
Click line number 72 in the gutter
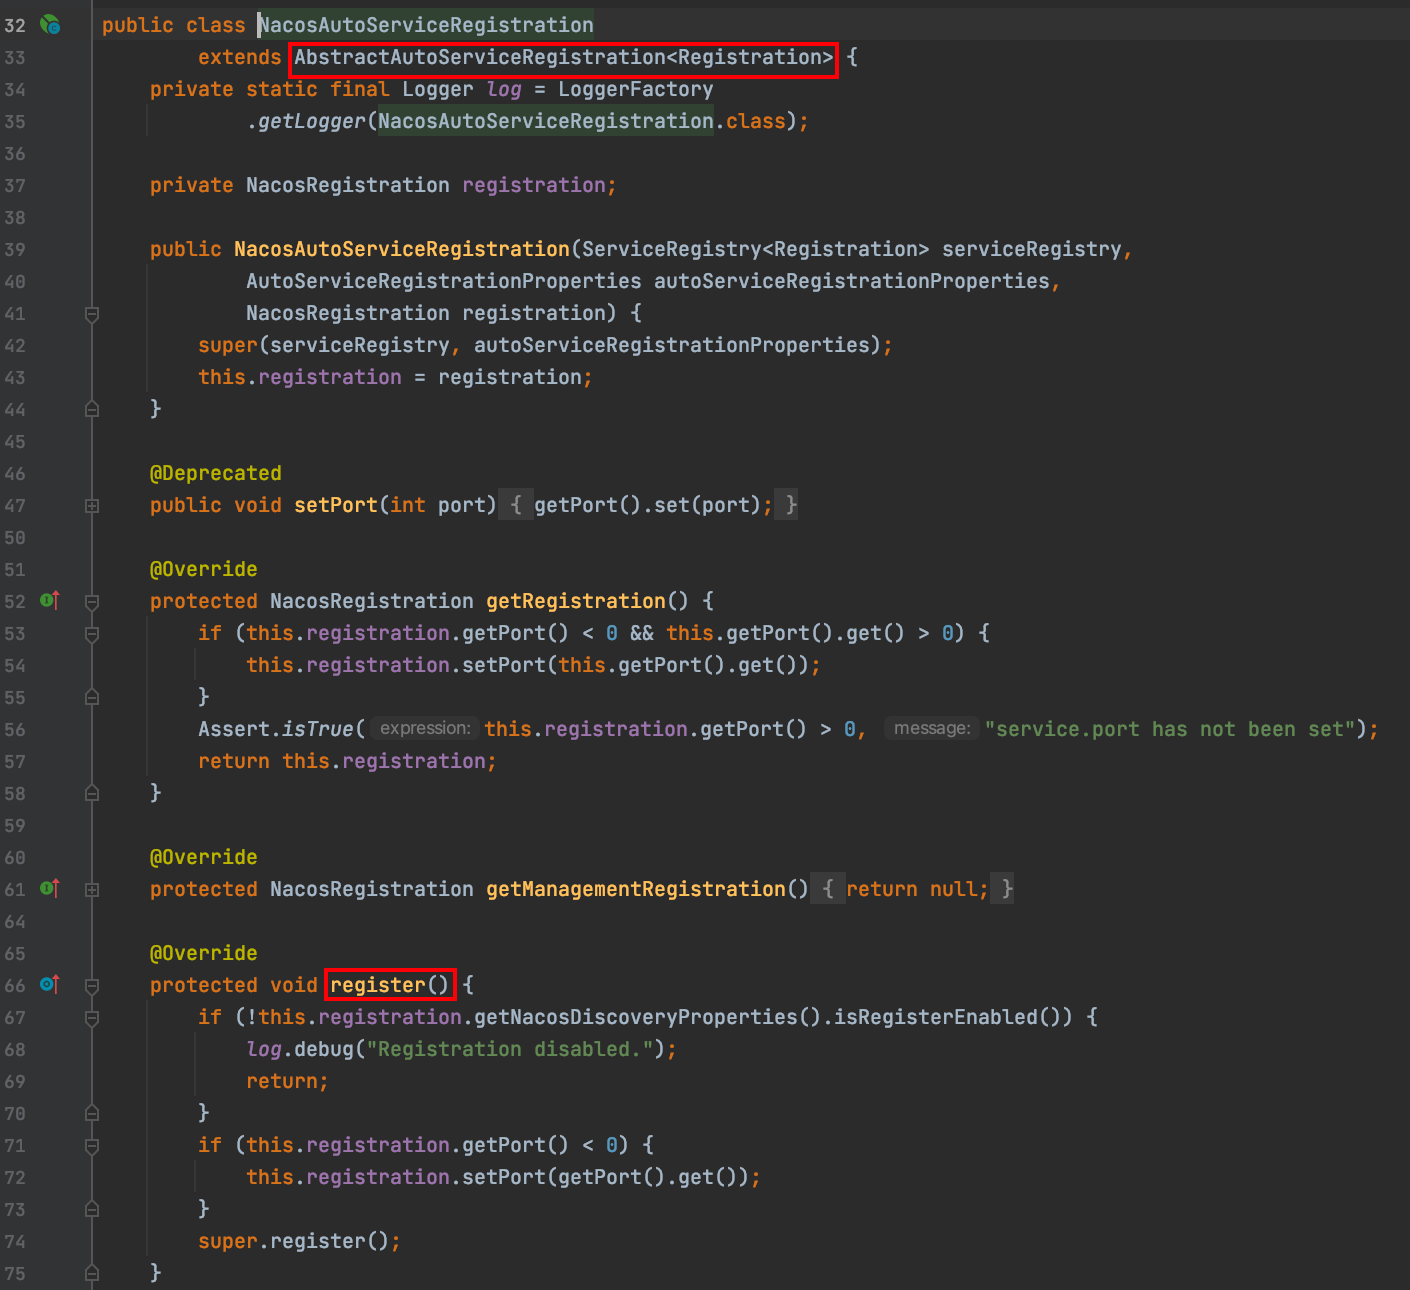tap(15, 1178)
